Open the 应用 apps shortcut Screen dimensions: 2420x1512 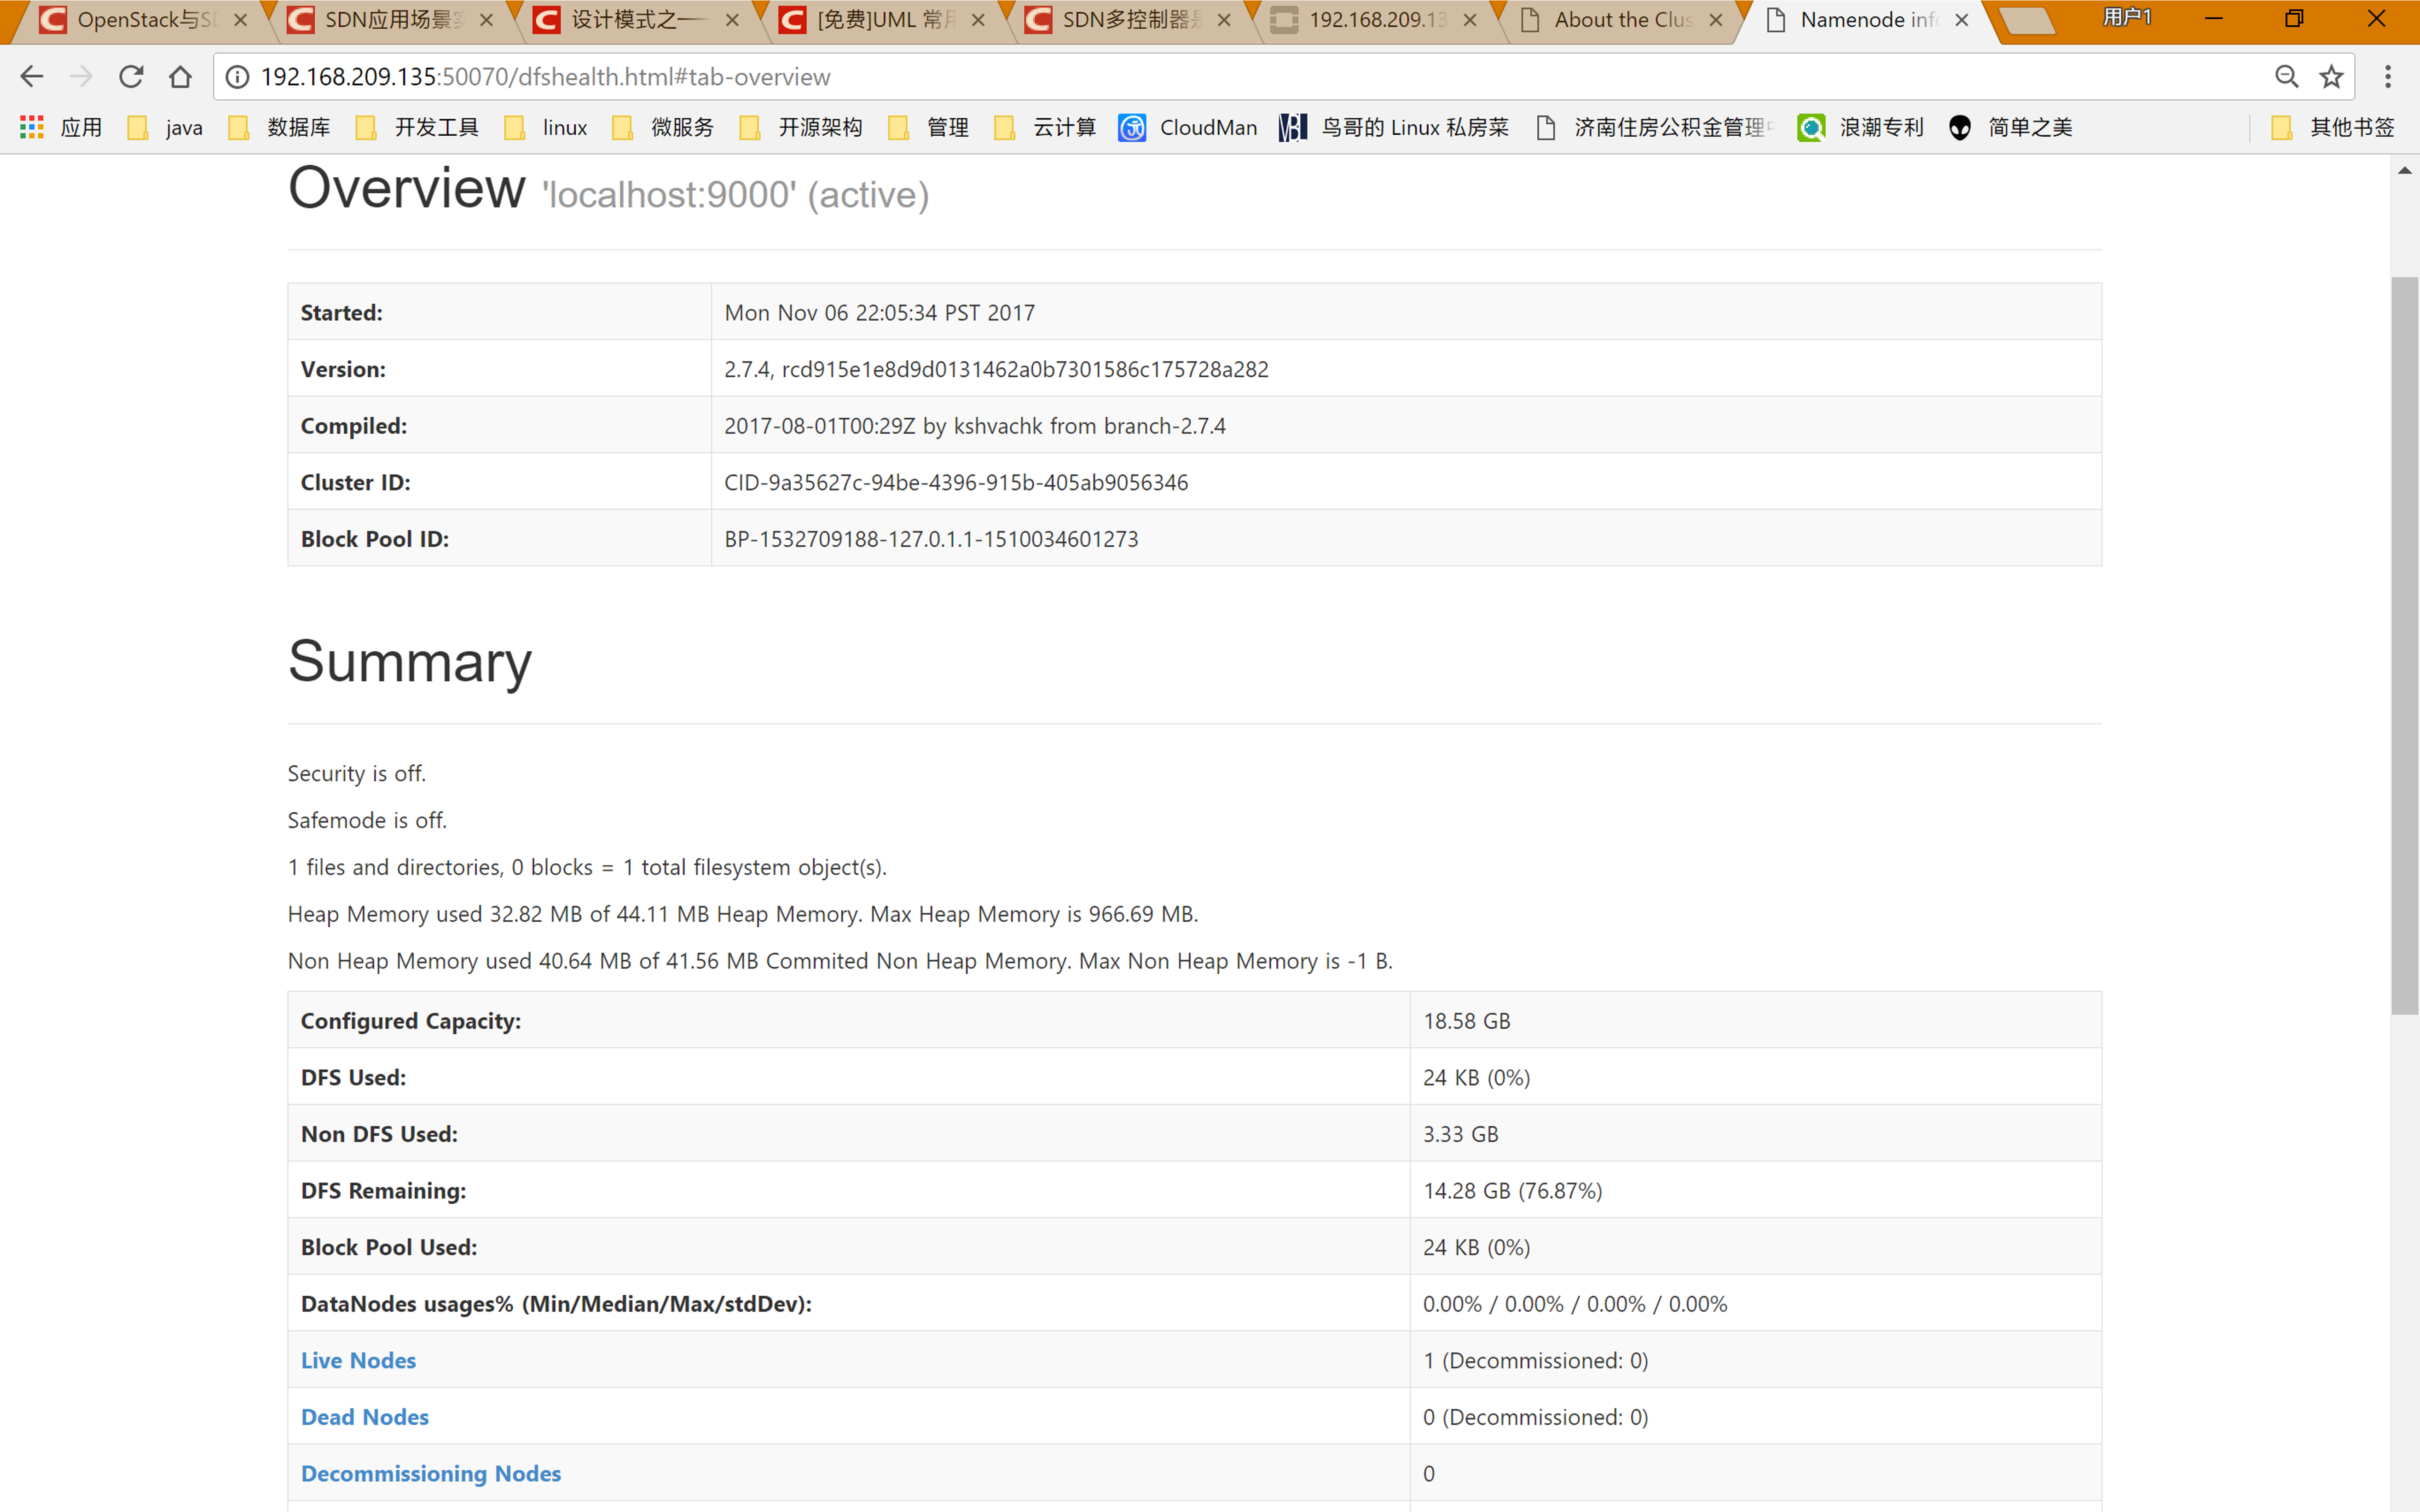[x=61, y=127]
